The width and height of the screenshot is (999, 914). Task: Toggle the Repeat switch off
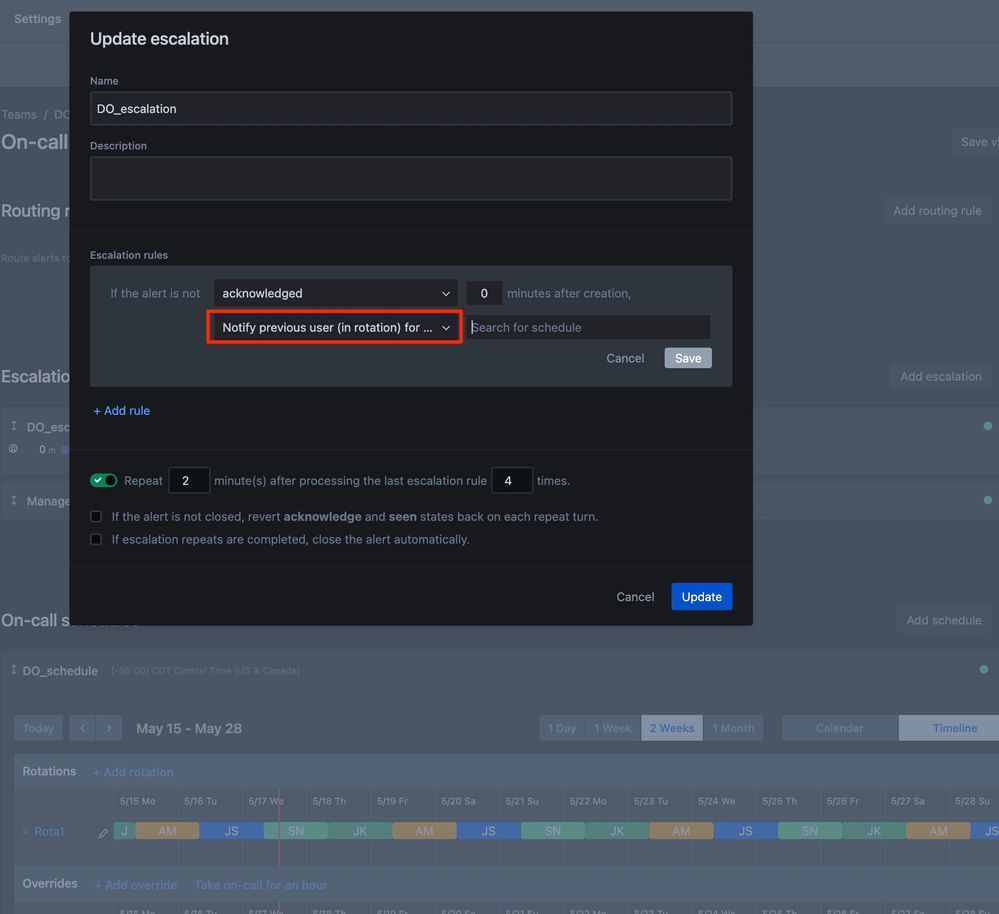point(103,480)
